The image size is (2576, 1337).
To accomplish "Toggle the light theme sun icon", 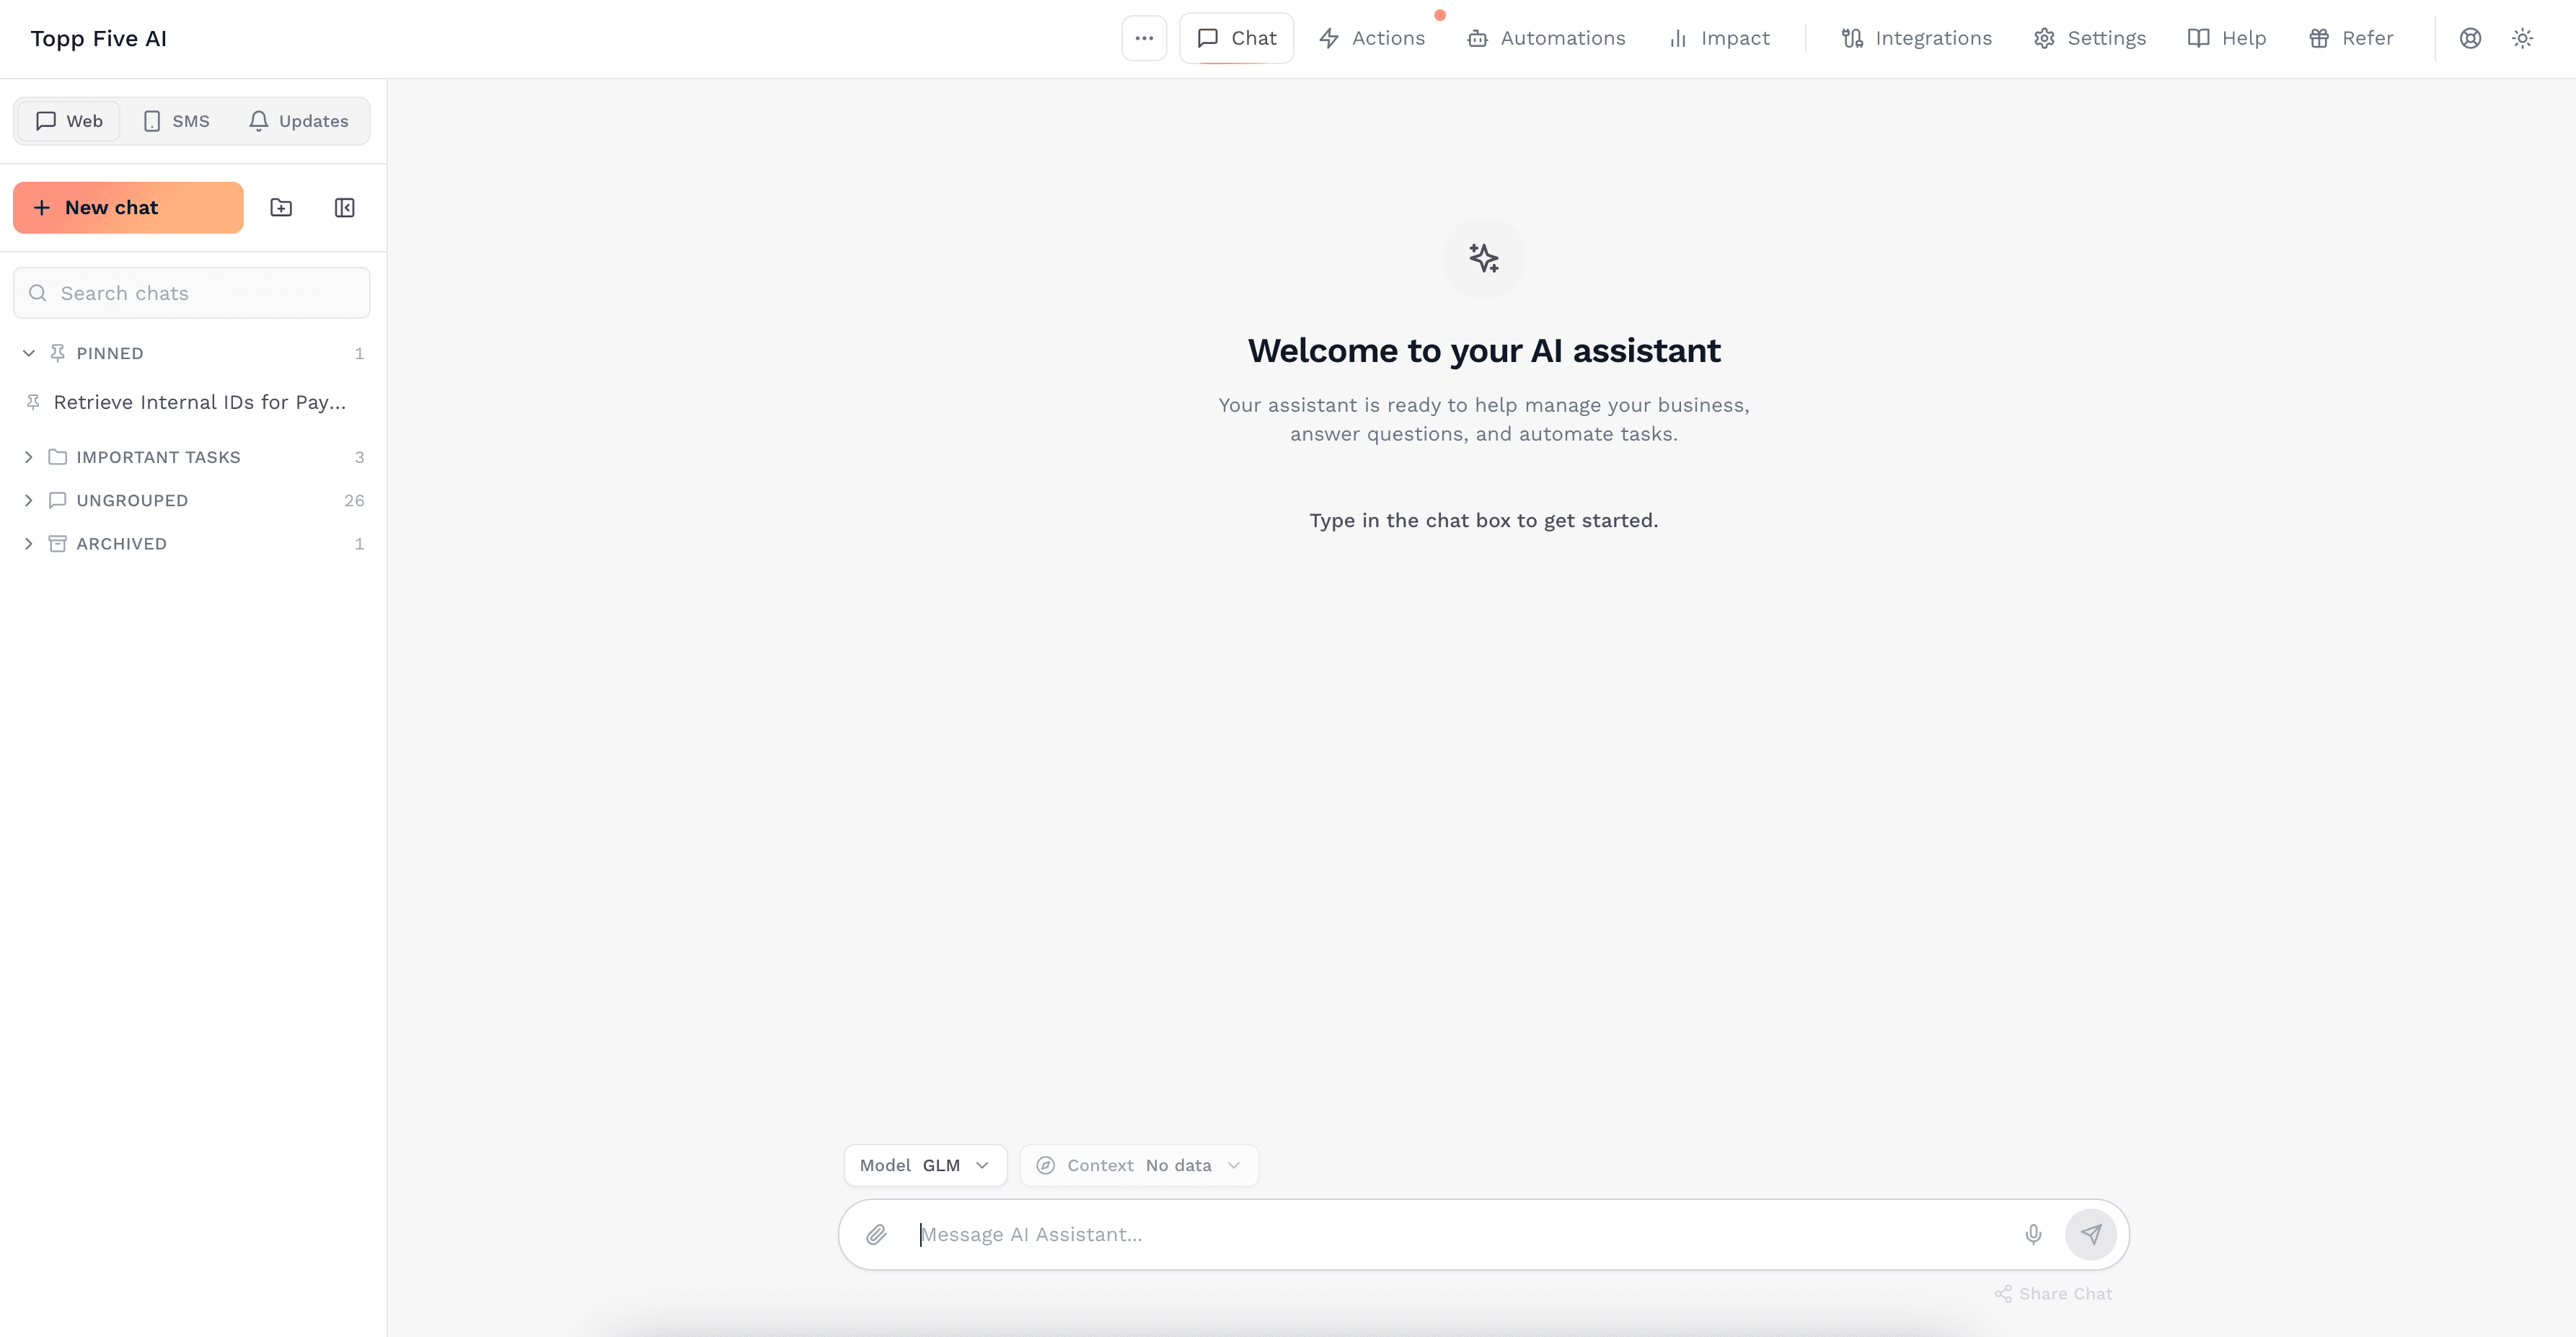I will (2522, 38).
